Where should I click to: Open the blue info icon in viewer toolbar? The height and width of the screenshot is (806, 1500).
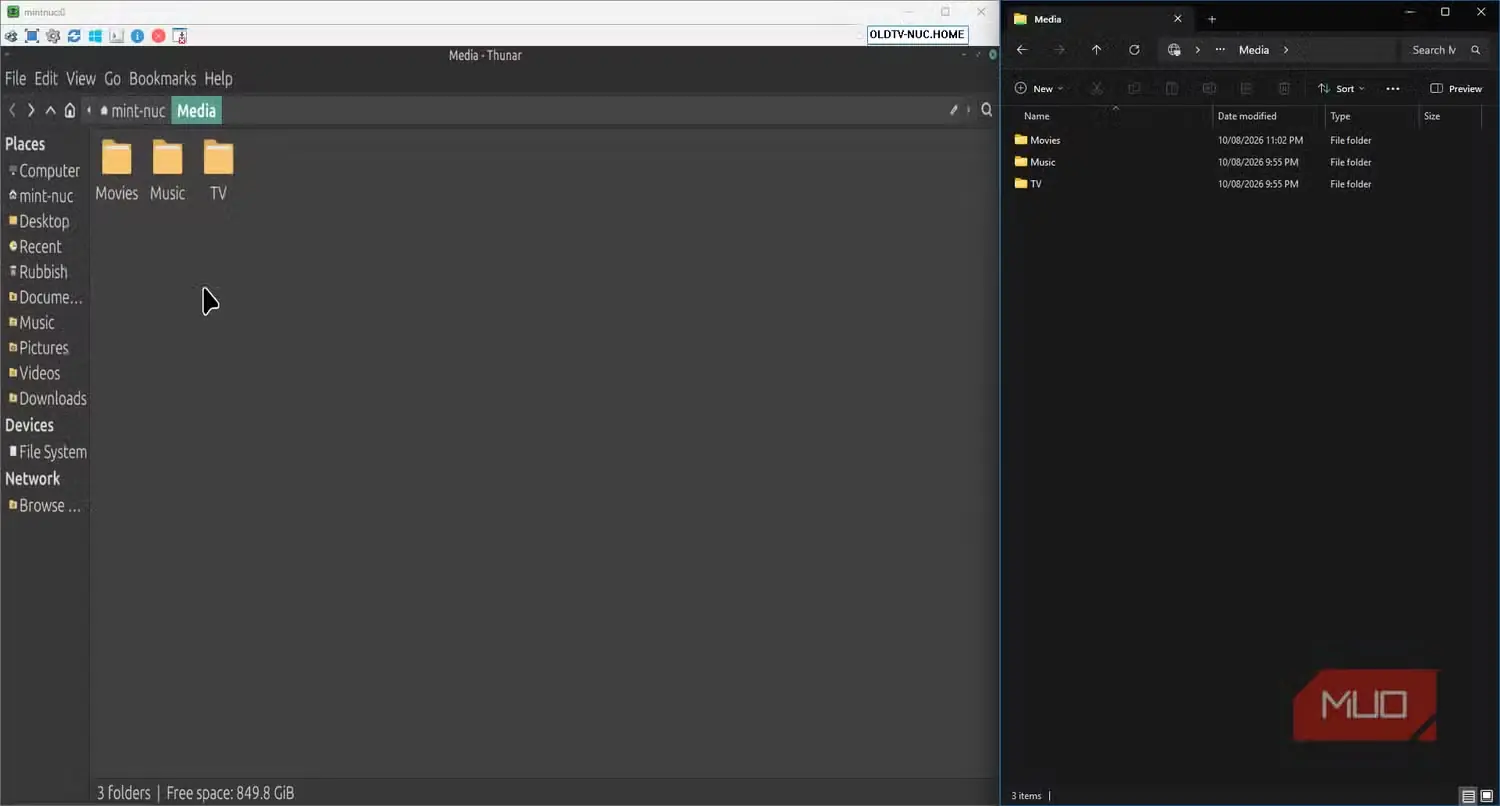tap(137, 36)
